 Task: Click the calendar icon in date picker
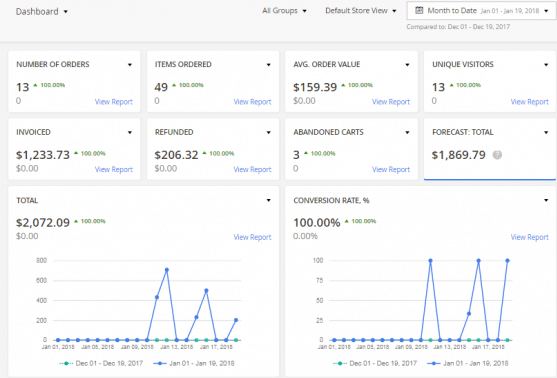tap(419, 10)
